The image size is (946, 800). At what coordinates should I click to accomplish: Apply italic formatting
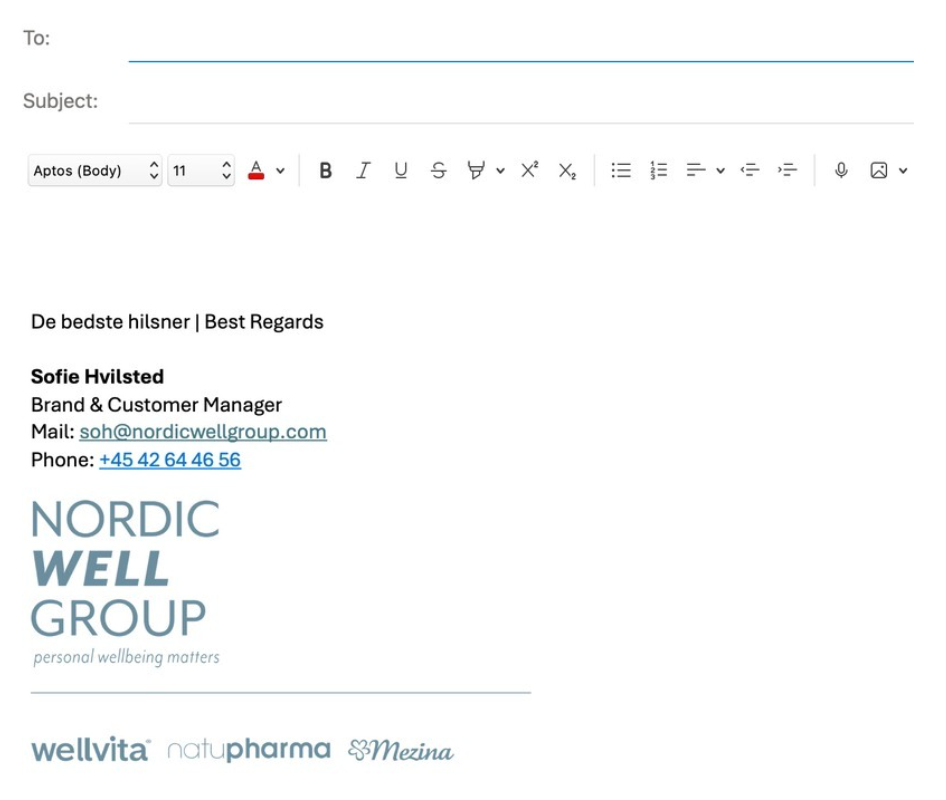click(362, 170)
